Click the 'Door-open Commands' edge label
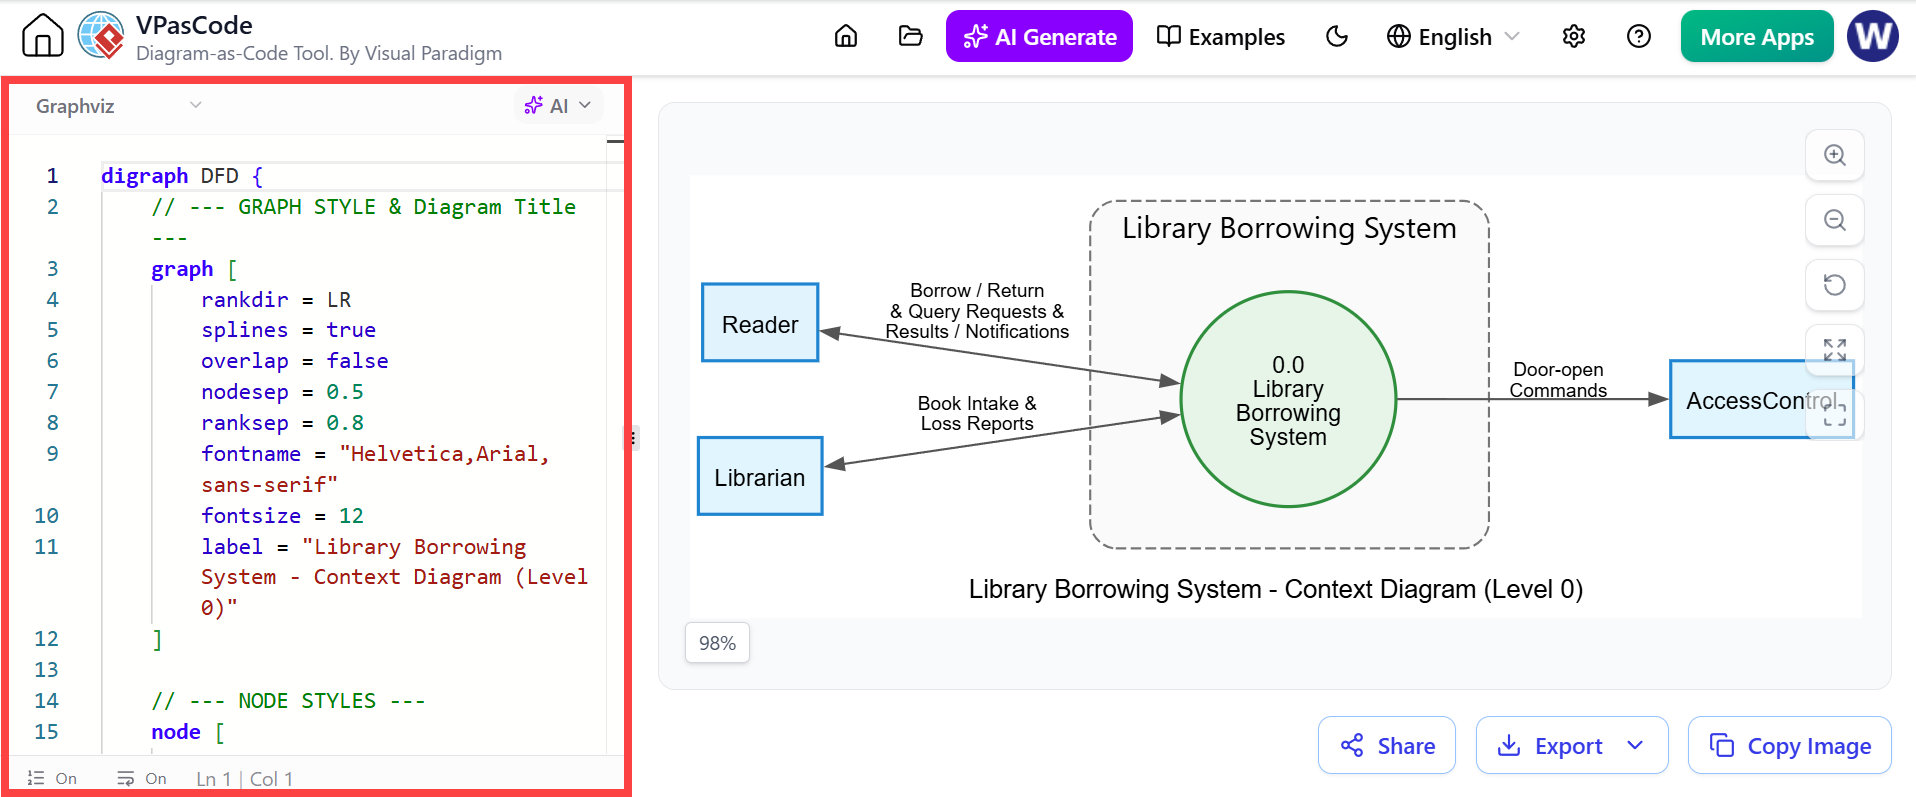 [1558, 380]
